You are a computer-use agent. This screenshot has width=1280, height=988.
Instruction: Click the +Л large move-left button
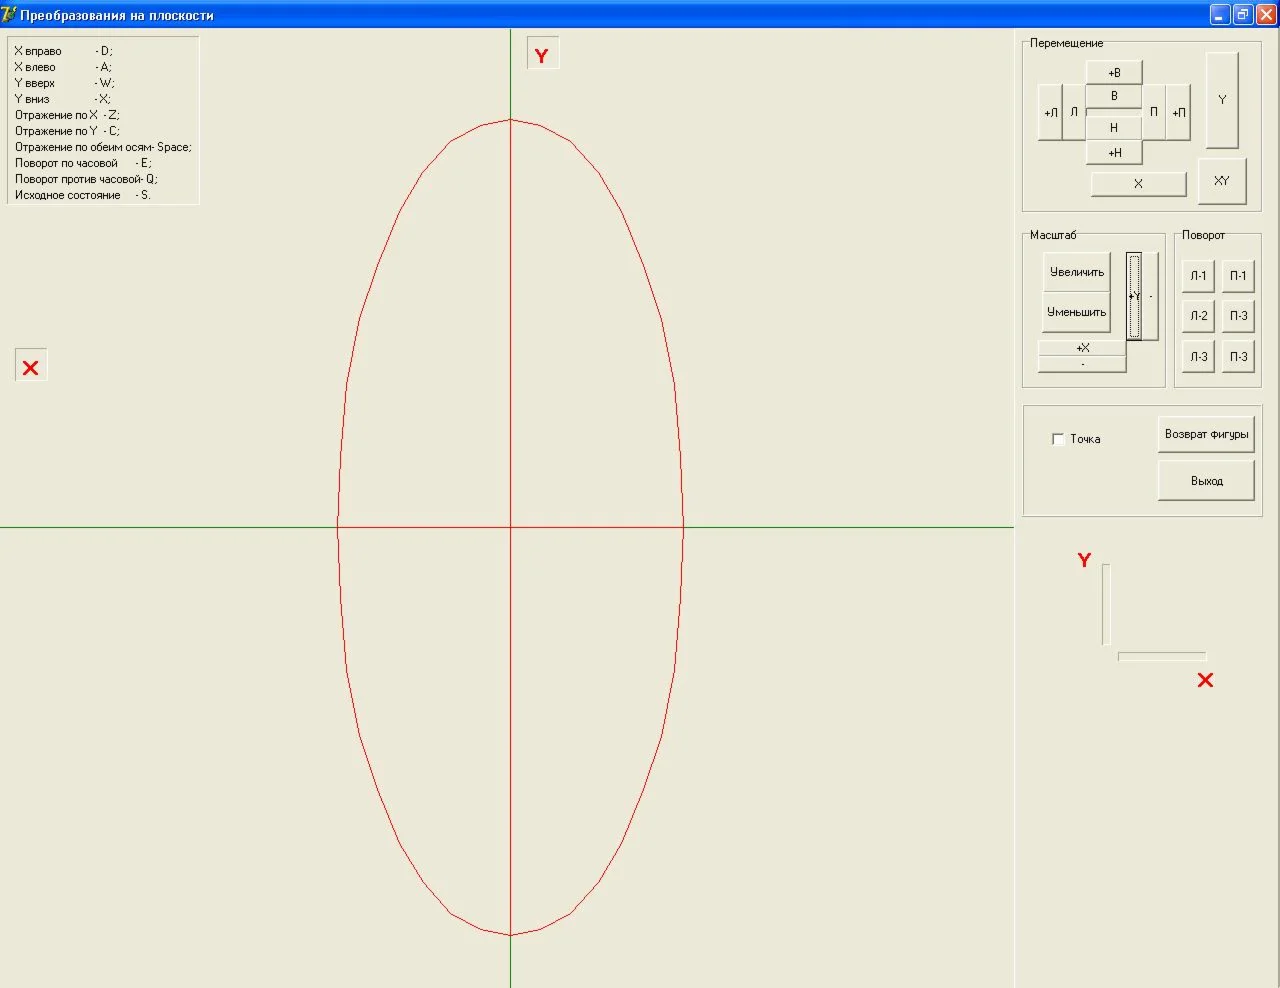1050,113
